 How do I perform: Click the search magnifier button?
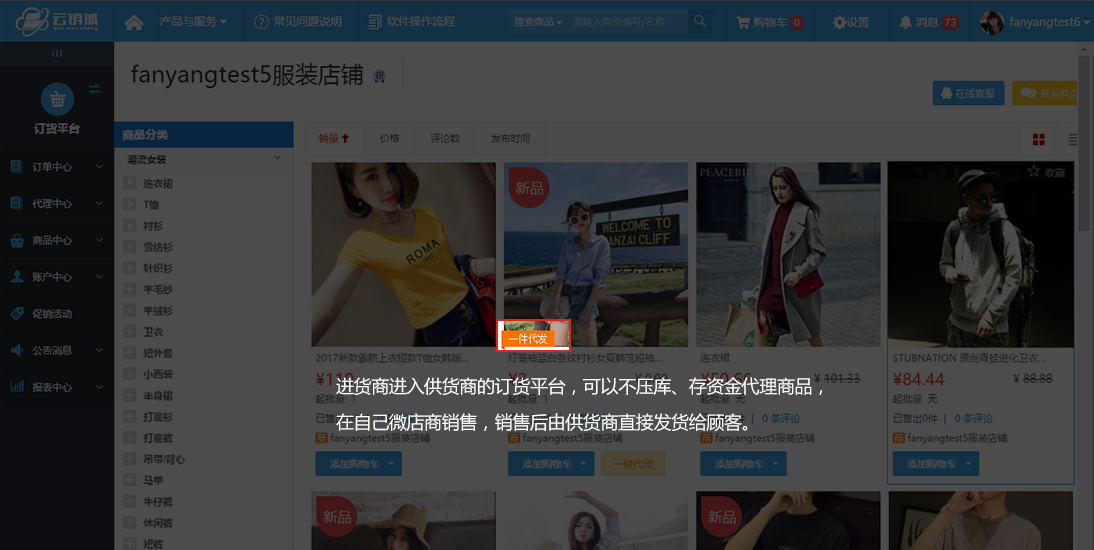click(700, 22)
